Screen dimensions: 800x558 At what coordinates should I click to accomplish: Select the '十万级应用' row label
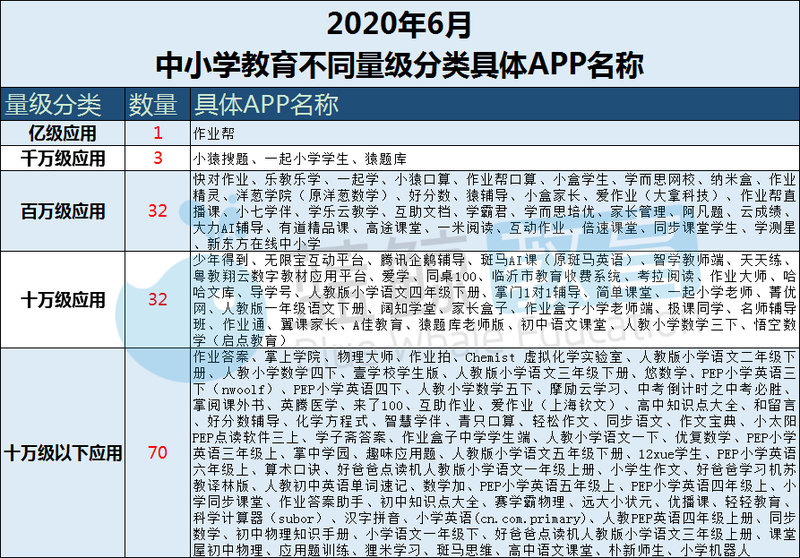pos(63,299)
